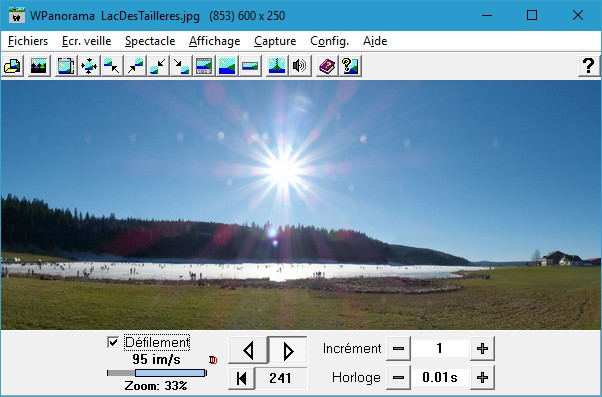Click the zoom slider bar
The image size is (602, 397).
click(157, 373)
